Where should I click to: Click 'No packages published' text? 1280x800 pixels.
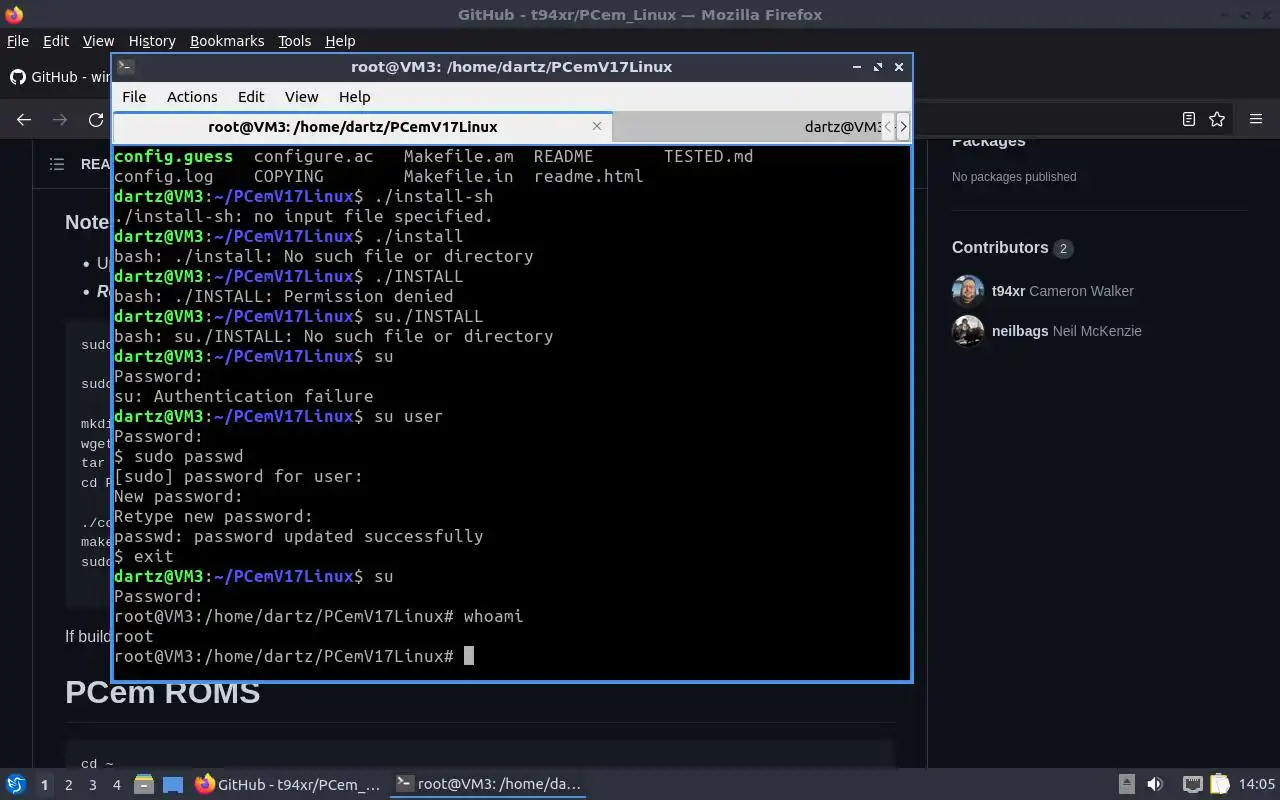1014,177
